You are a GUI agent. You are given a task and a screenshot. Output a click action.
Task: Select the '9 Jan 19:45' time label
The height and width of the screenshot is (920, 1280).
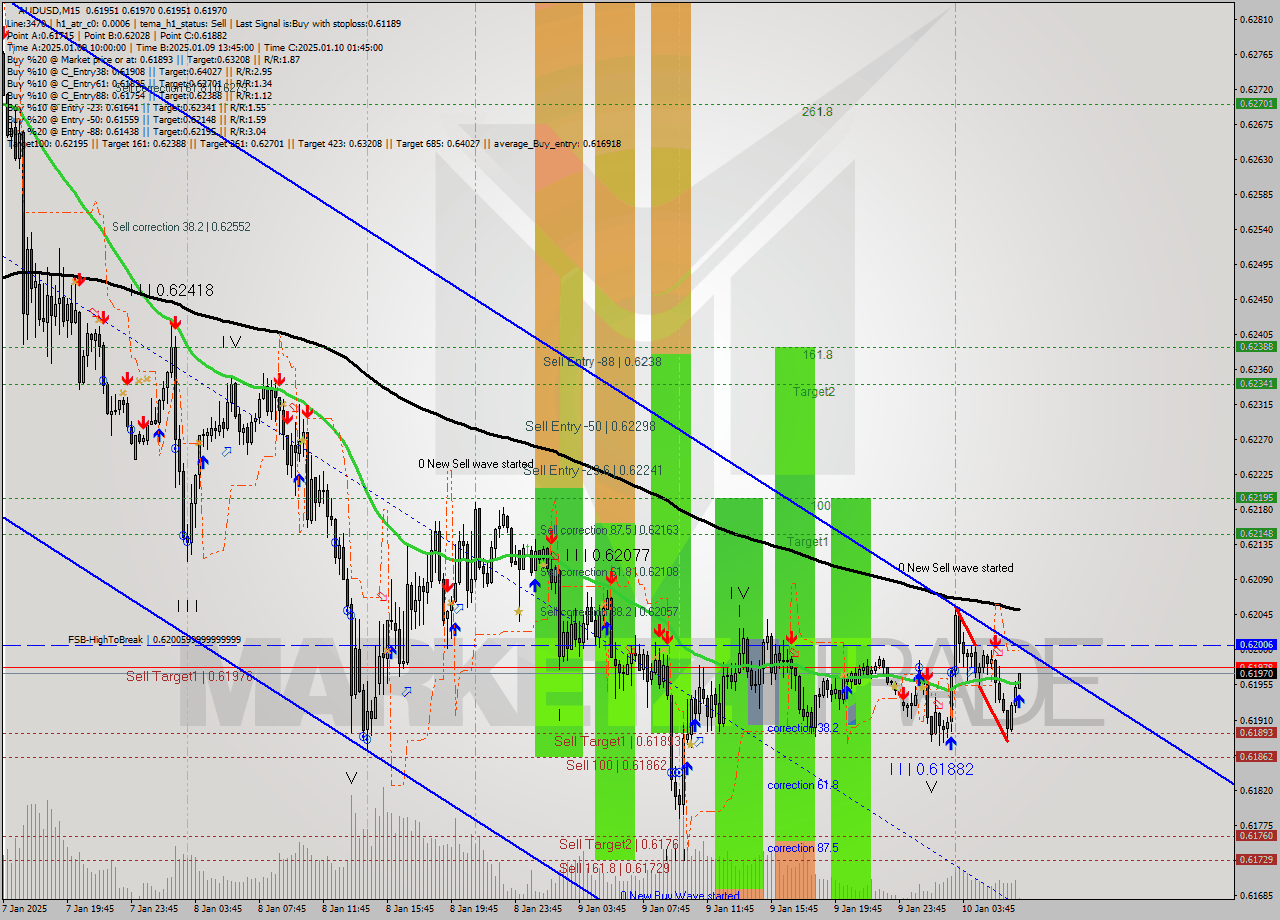pos(858,909)
